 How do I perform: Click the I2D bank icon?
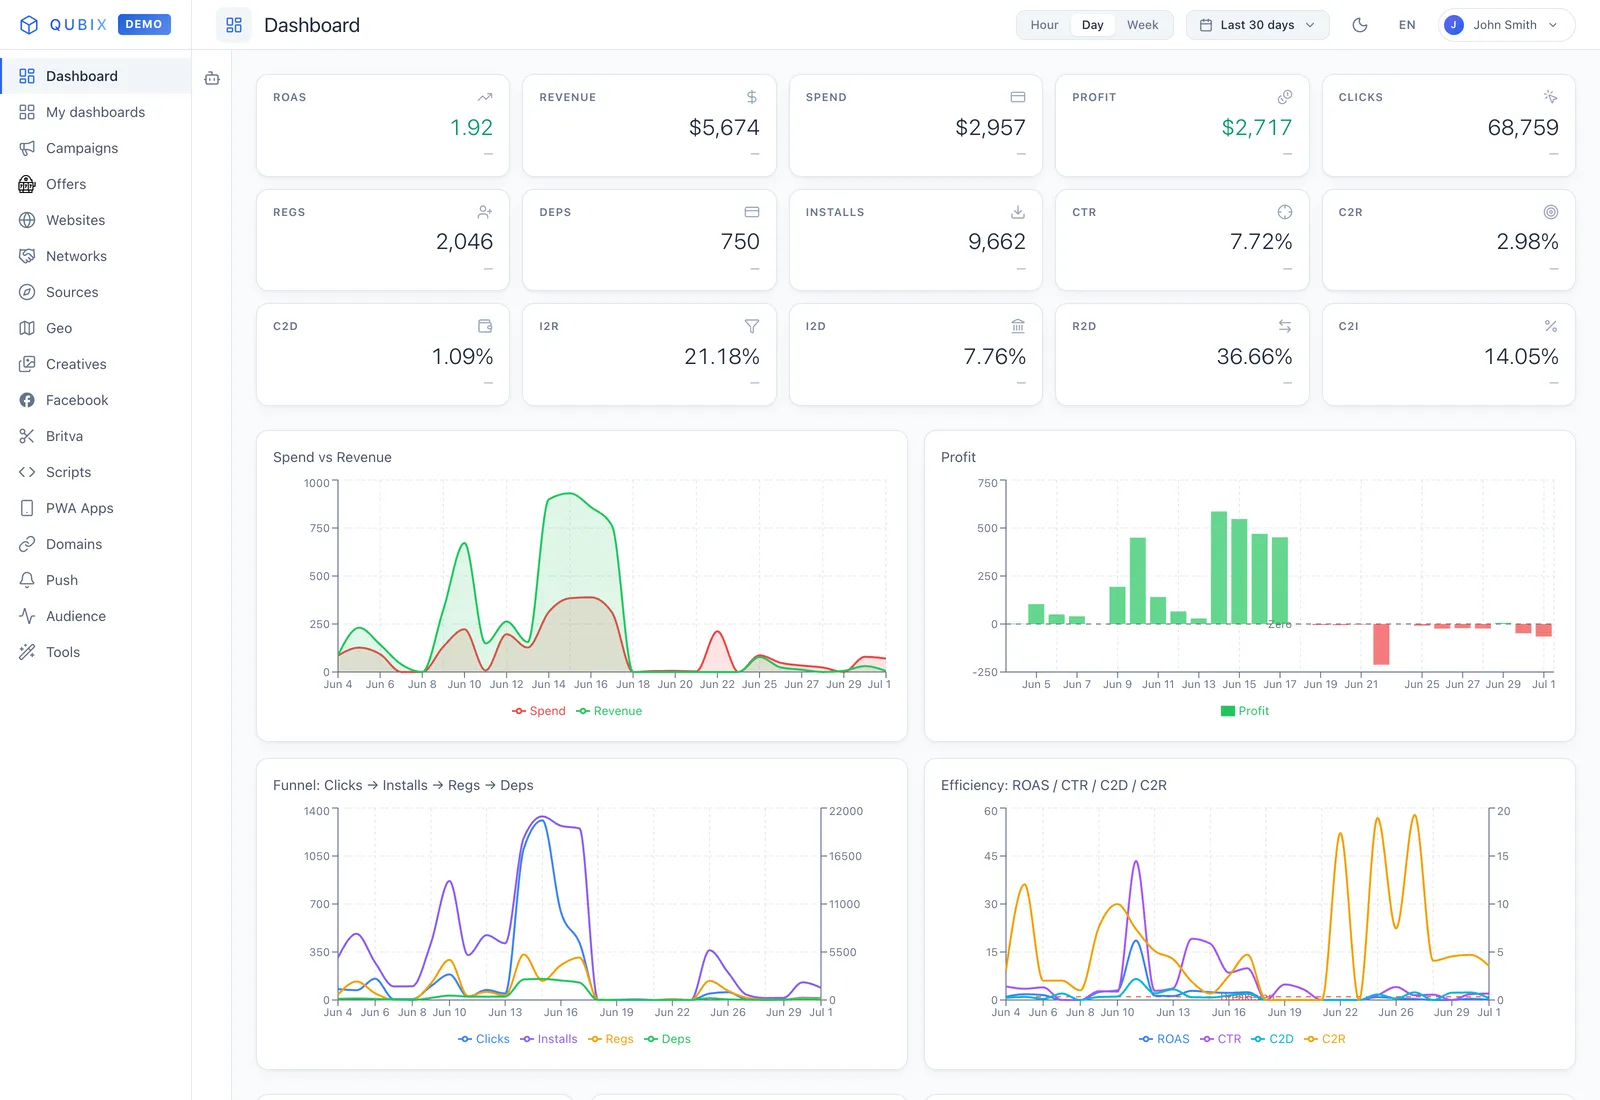1018,326
